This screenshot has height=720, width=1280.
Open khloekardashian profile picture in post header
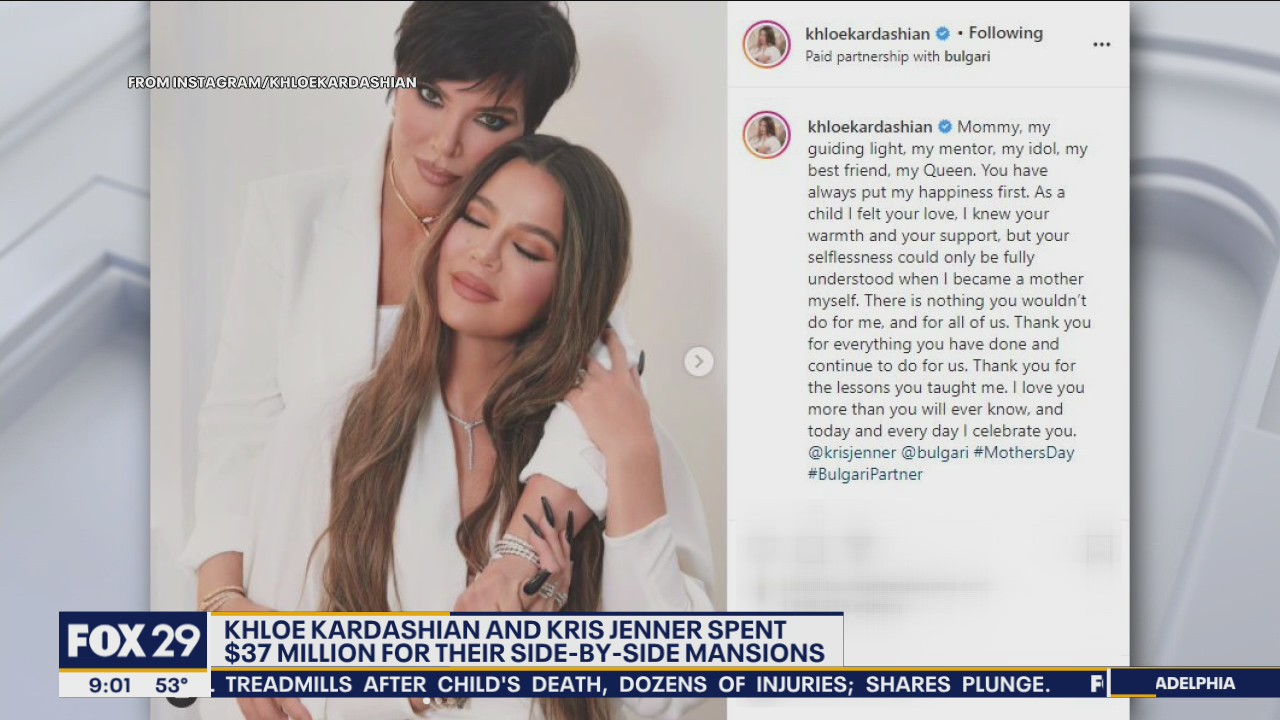click(767, 44)
